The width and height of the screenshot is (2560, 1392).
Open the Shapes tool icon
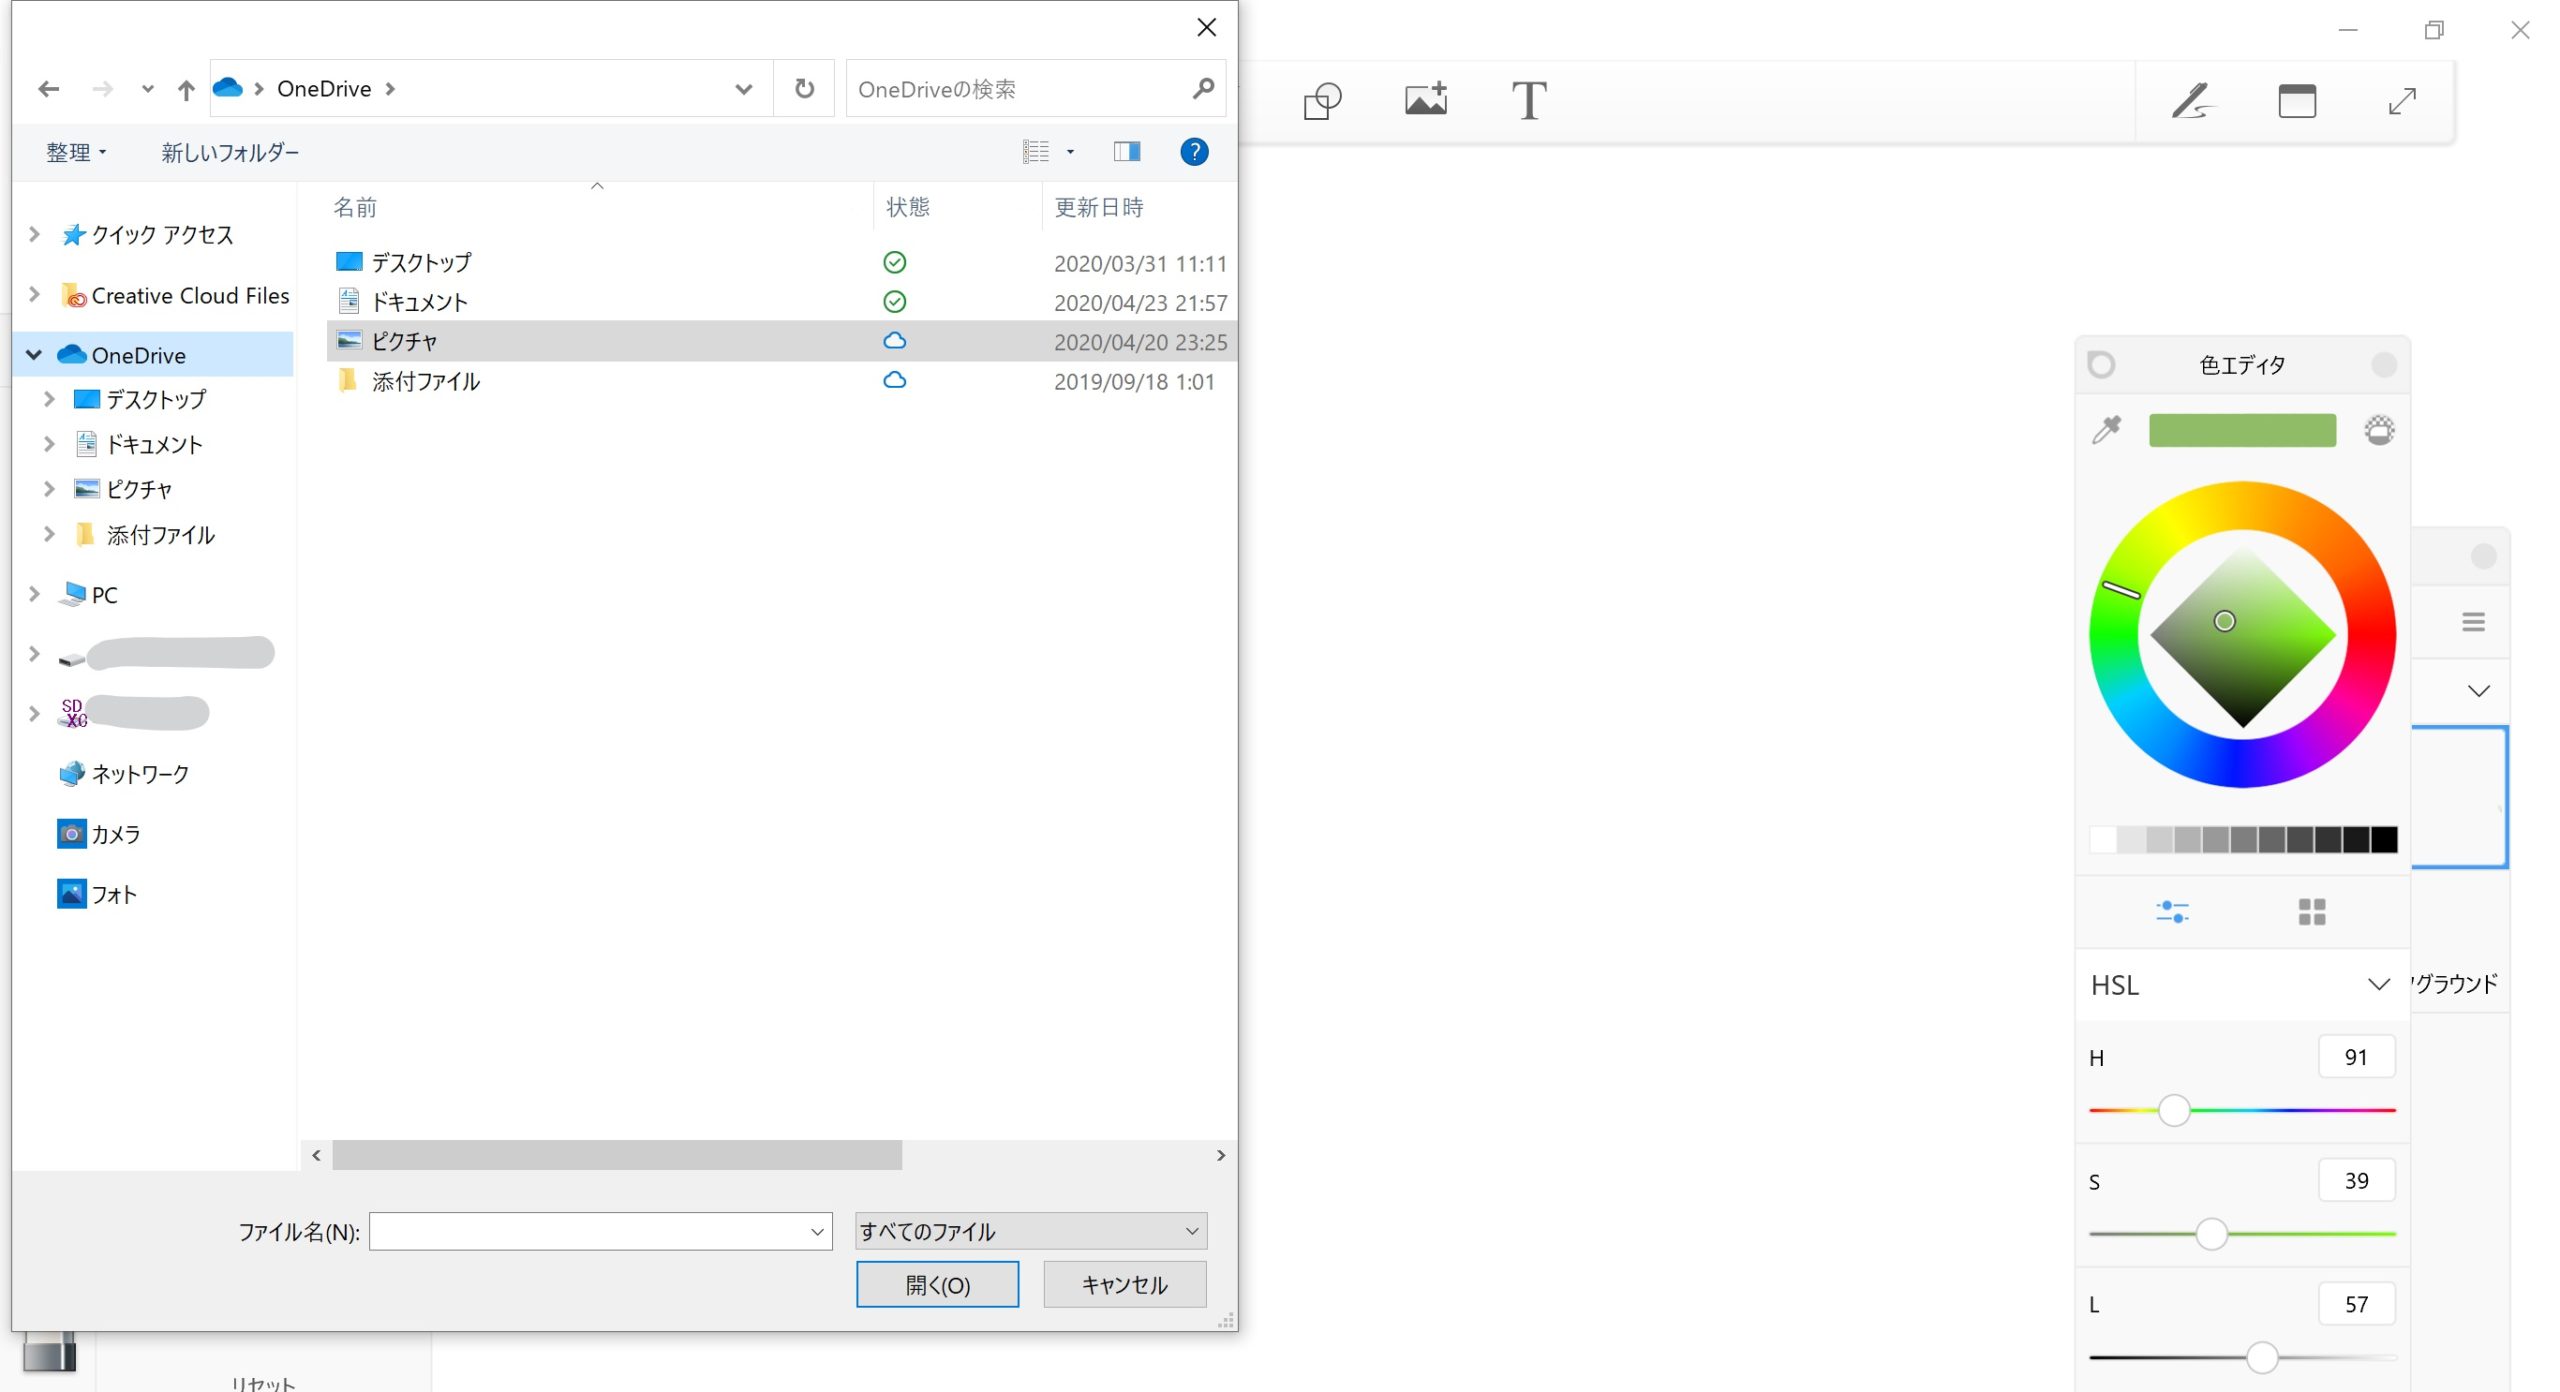coord(1322,101)
